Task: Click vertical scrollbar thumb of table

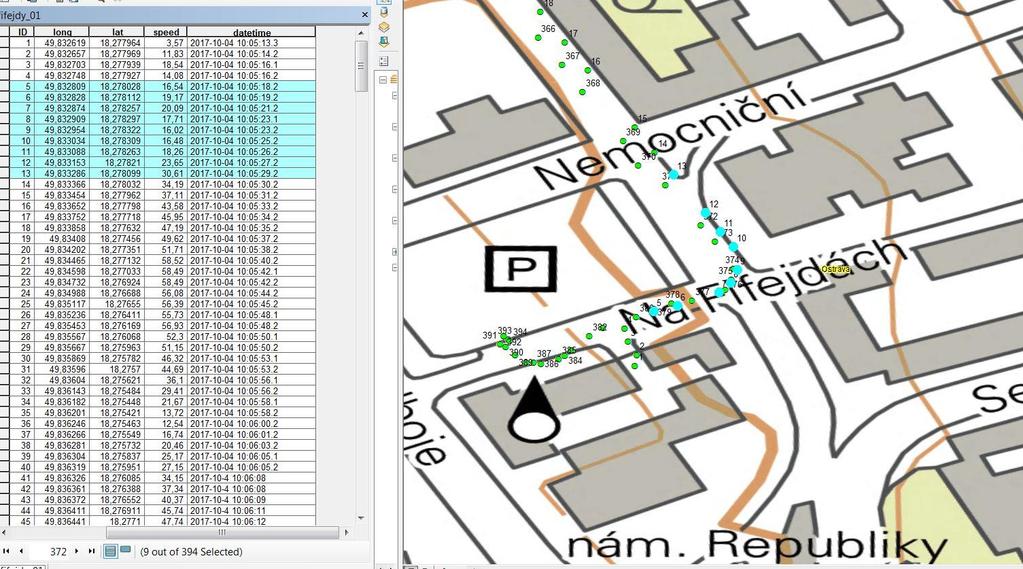Action: [361, 65]
